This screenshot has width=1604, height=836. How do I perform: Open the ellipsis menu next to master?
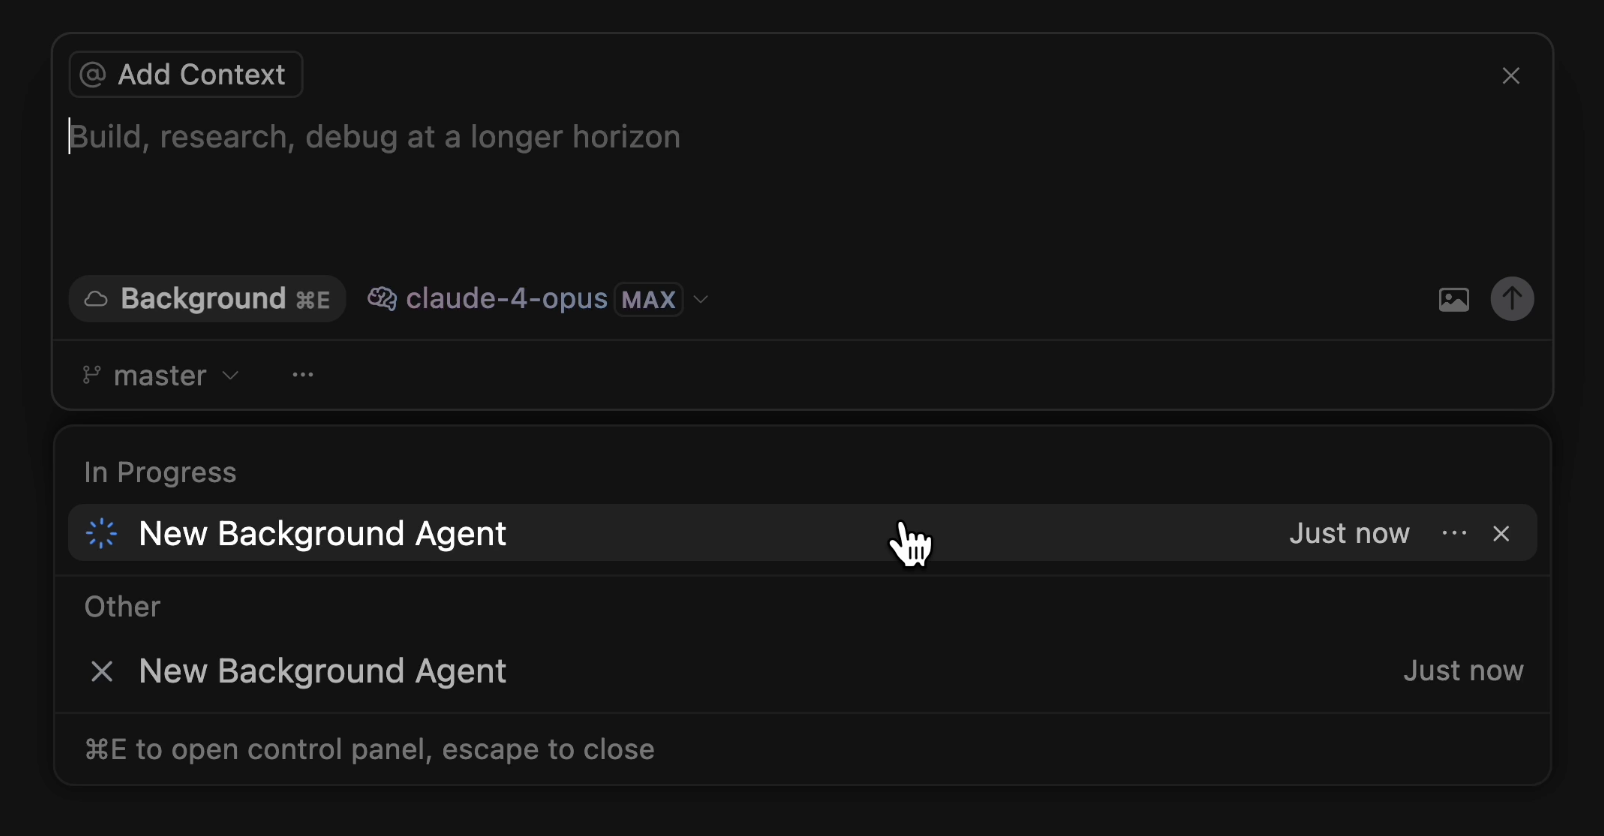(x=303, y=375)
